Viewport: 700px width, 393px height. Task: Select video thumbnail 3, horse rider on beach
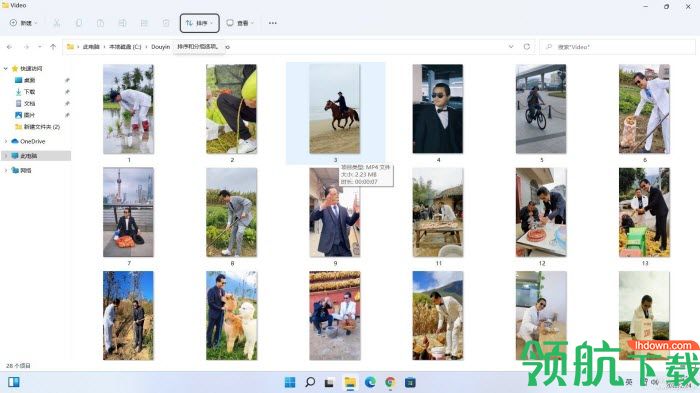point(335,109)
